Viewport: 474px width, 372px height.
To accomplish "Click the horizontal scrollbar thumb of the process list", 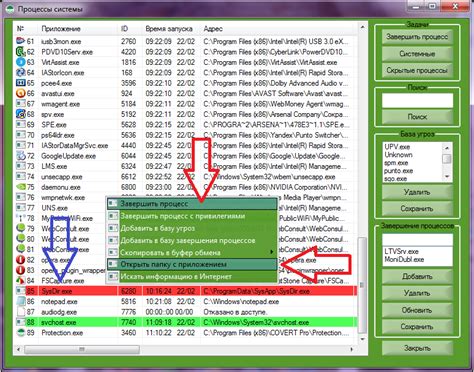I will pyautogui.click(x=82, y=349).
